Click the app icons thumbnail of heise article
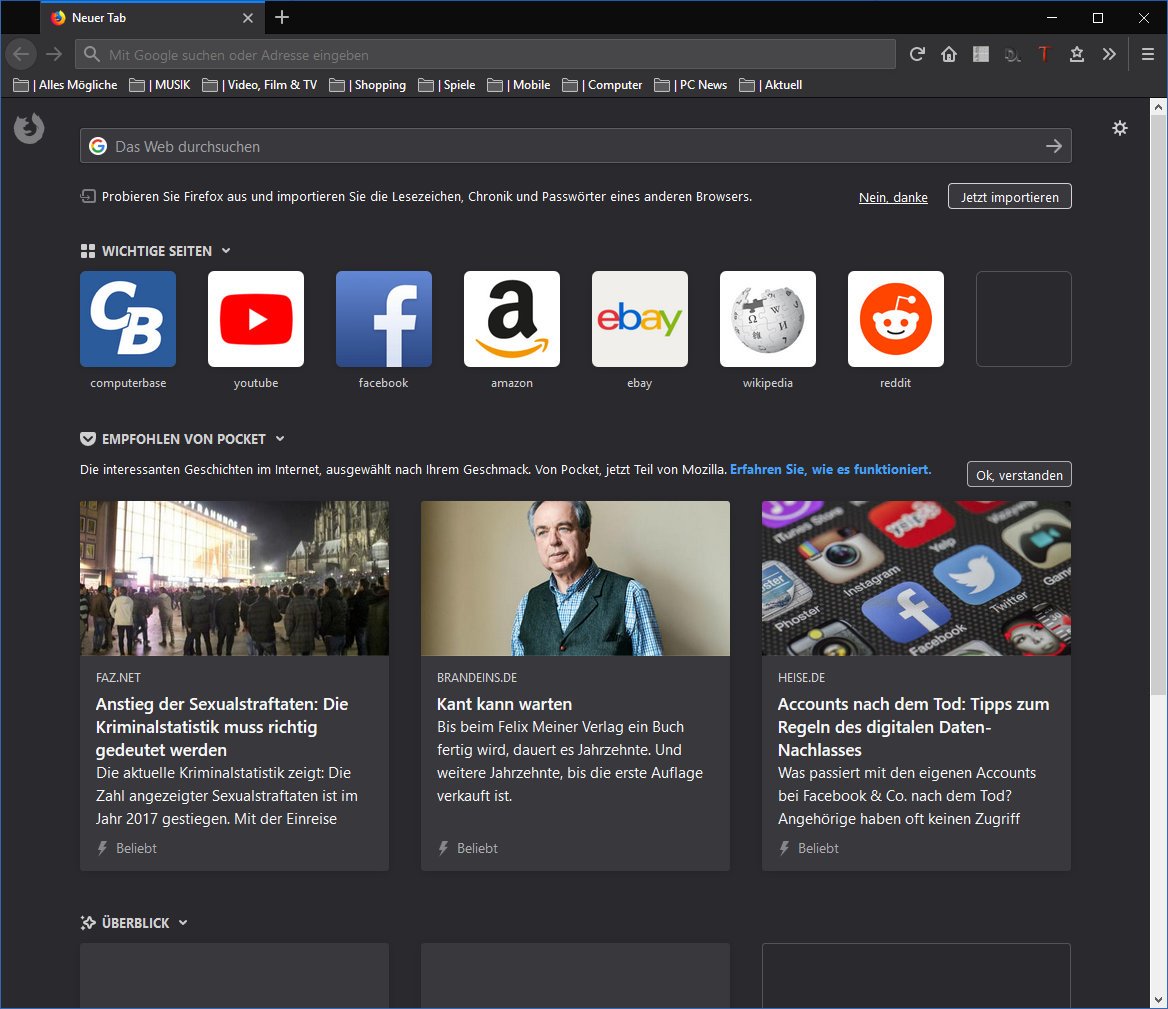Image resolution: width=1168 pixels, height=1009 pixels. click(x=916, y=579)
